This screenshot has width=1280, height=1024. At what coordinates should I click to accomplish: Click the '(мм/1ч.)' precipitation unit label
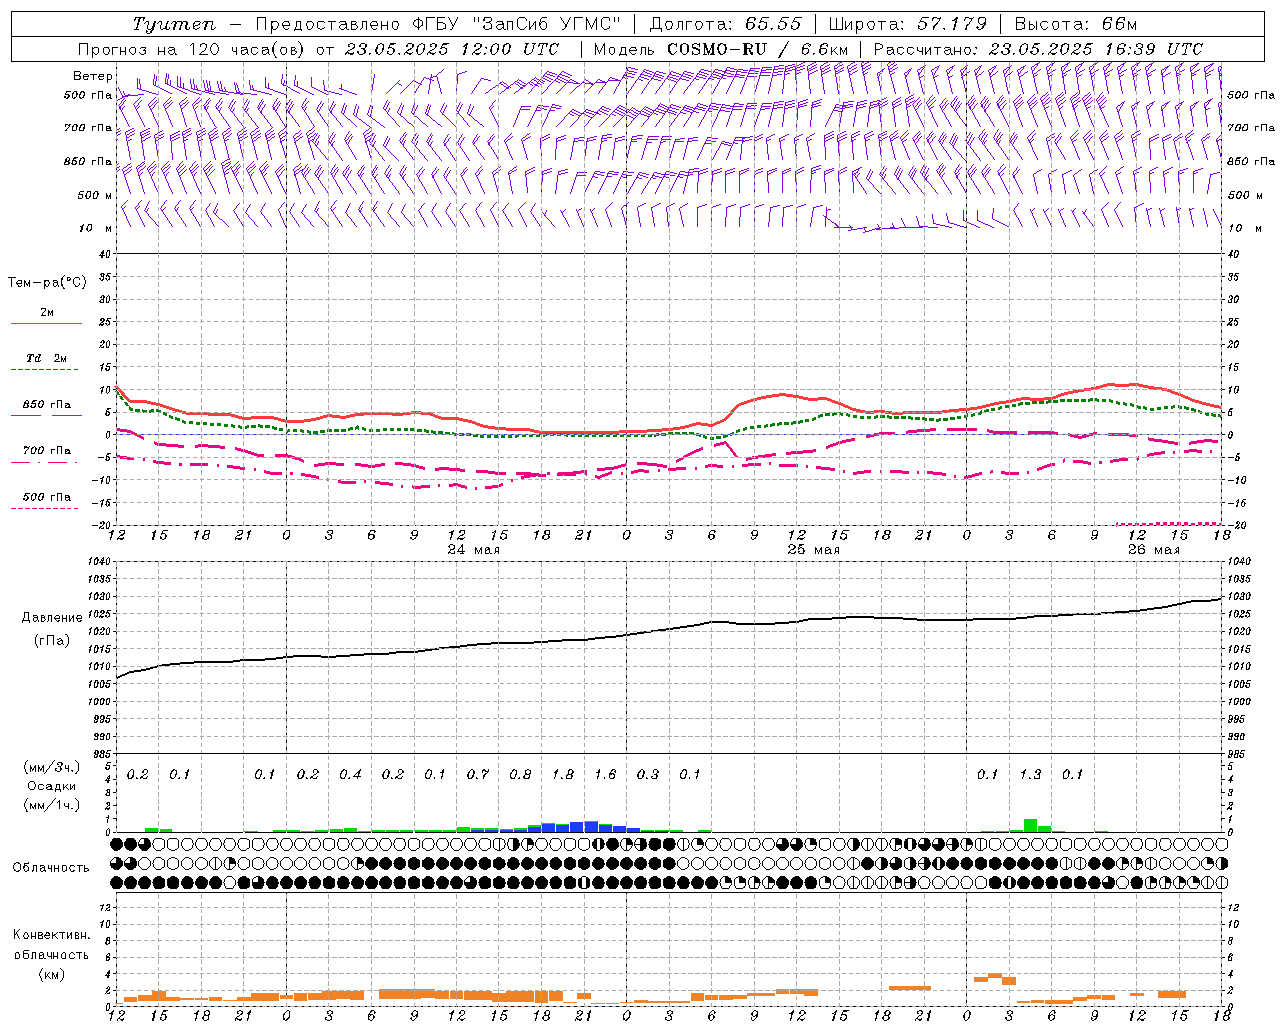tap(50, 805)
